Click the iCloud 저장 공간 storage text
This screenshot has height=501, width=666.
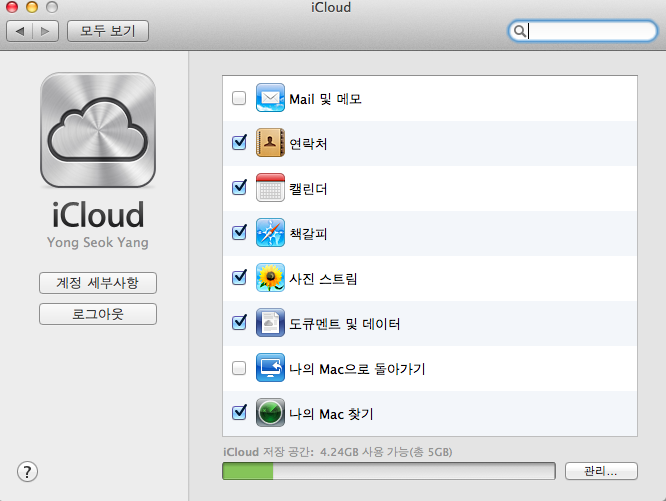338,452
